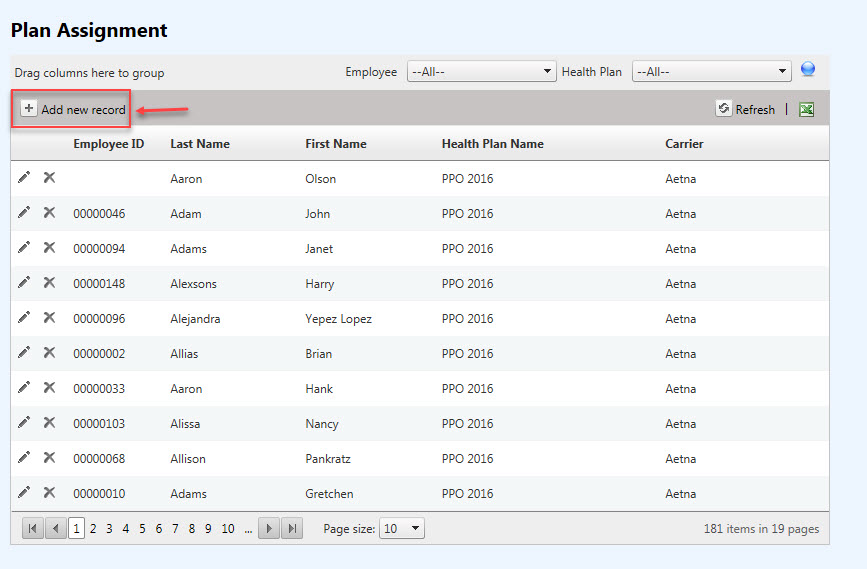
Task: Click the Add new record button
Action: point(73,109)
